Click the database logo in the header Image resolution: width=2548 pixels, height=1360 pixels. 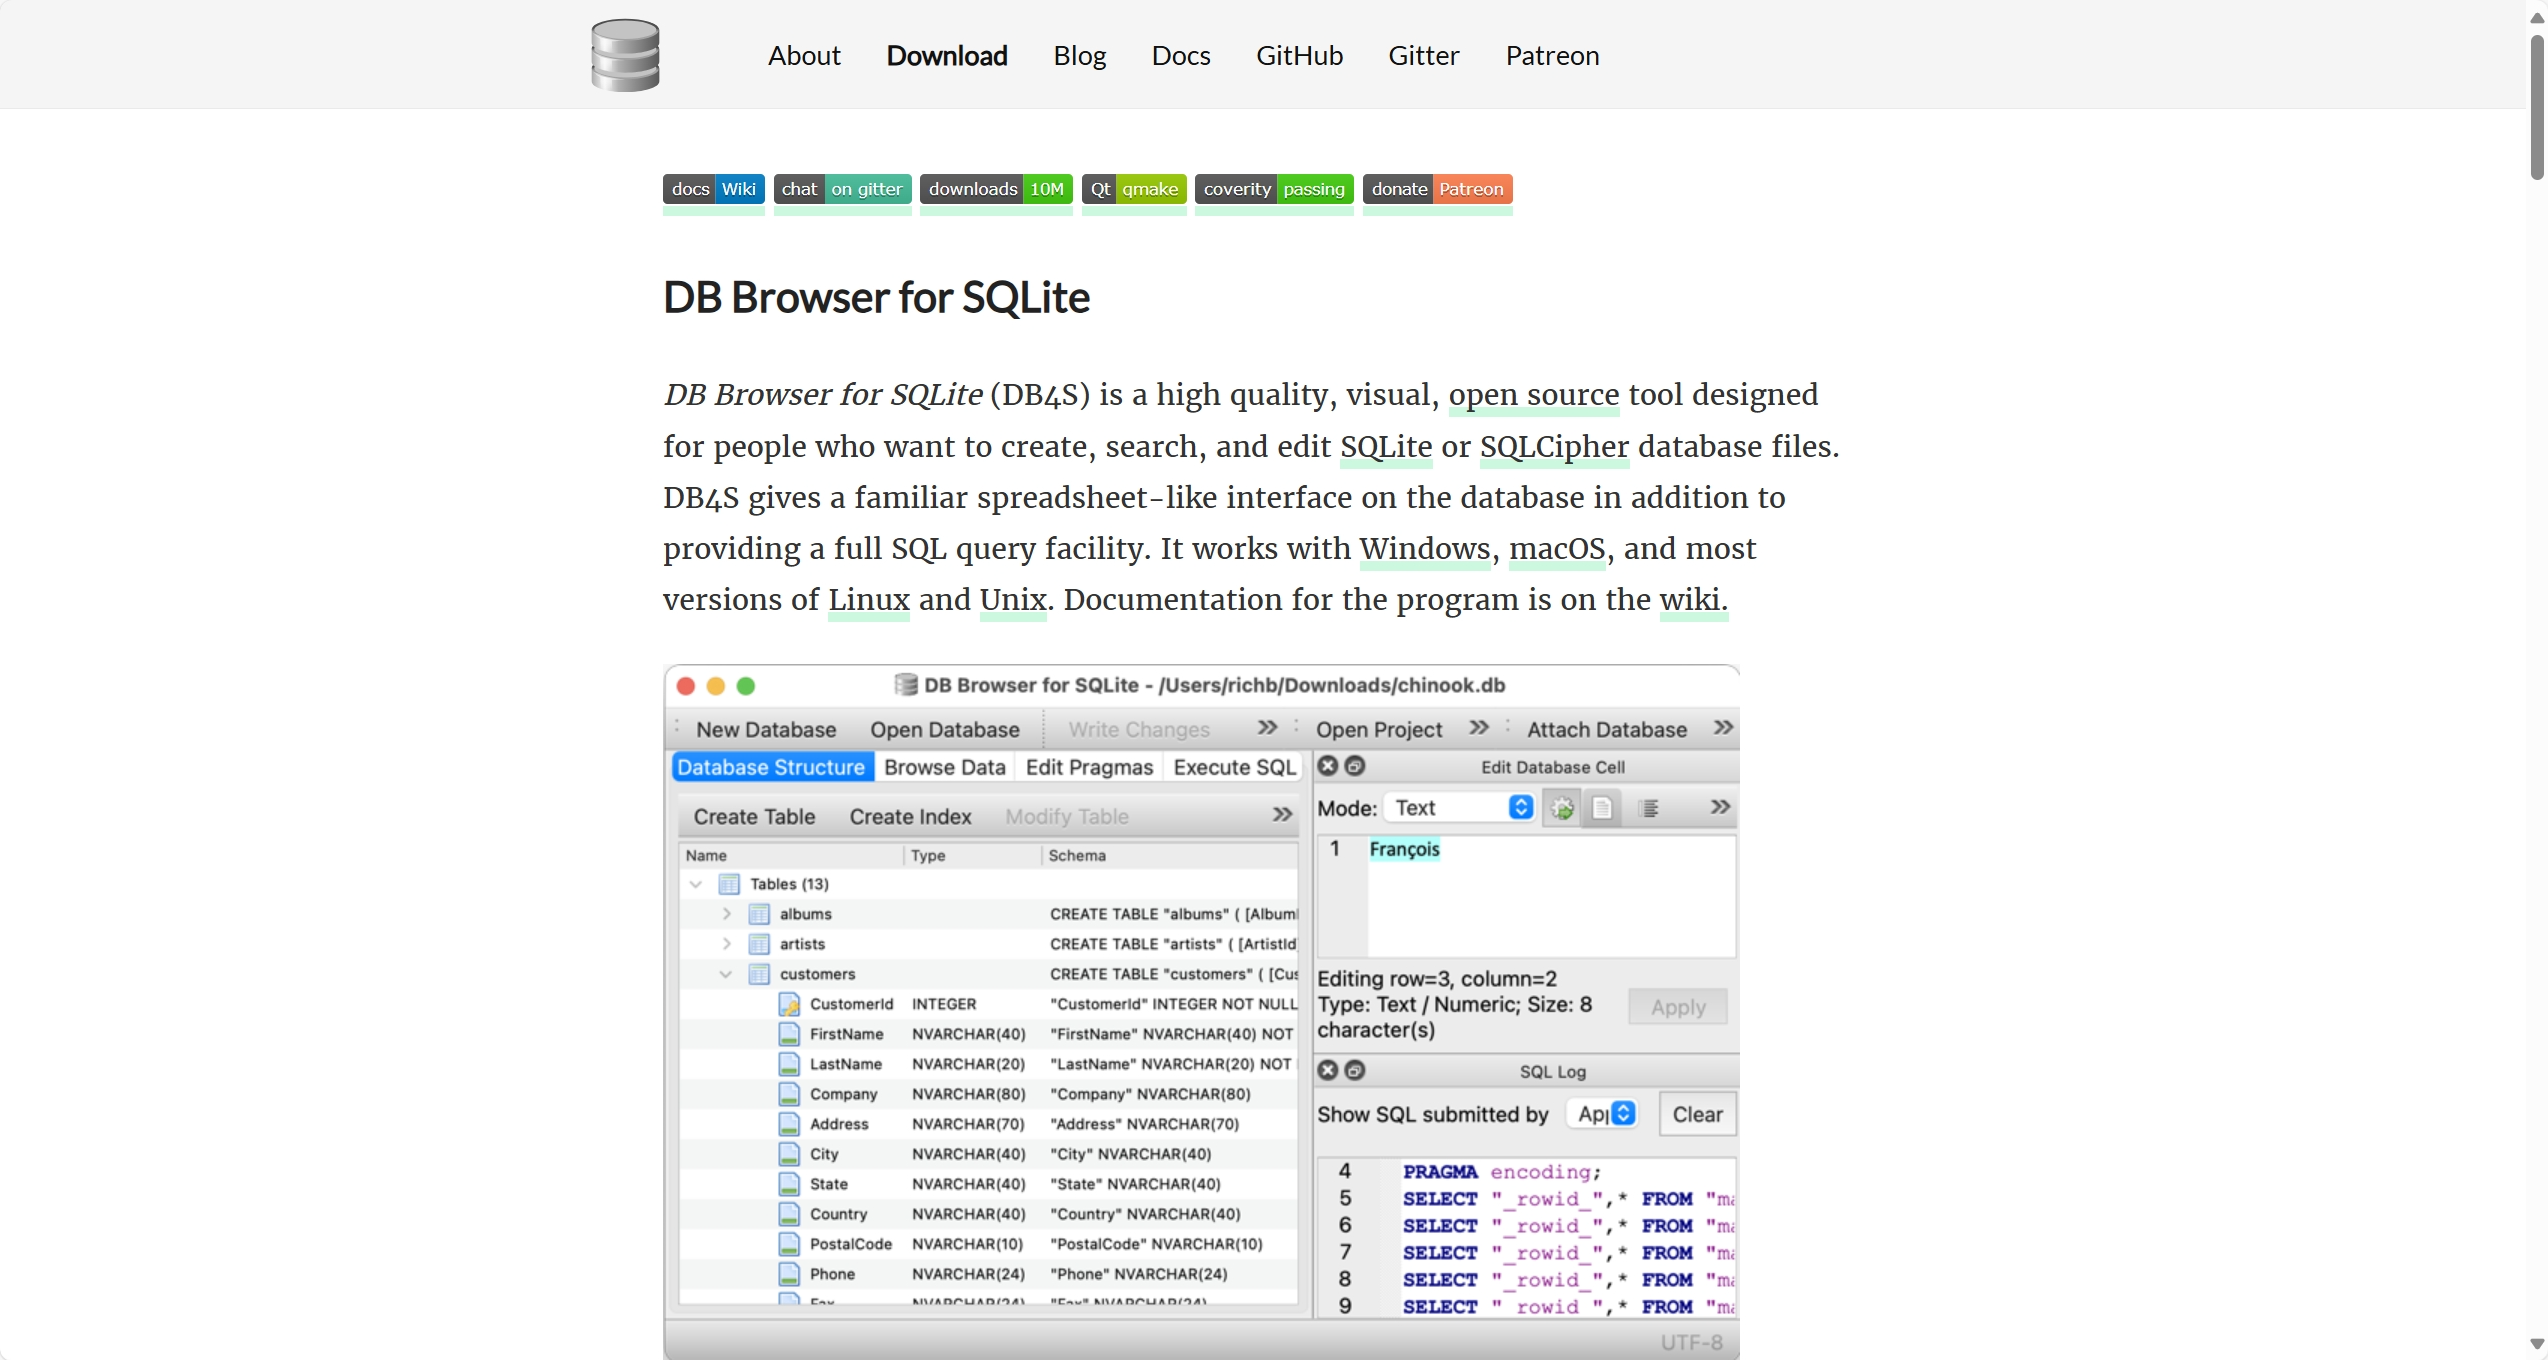[x=625, y=55]
